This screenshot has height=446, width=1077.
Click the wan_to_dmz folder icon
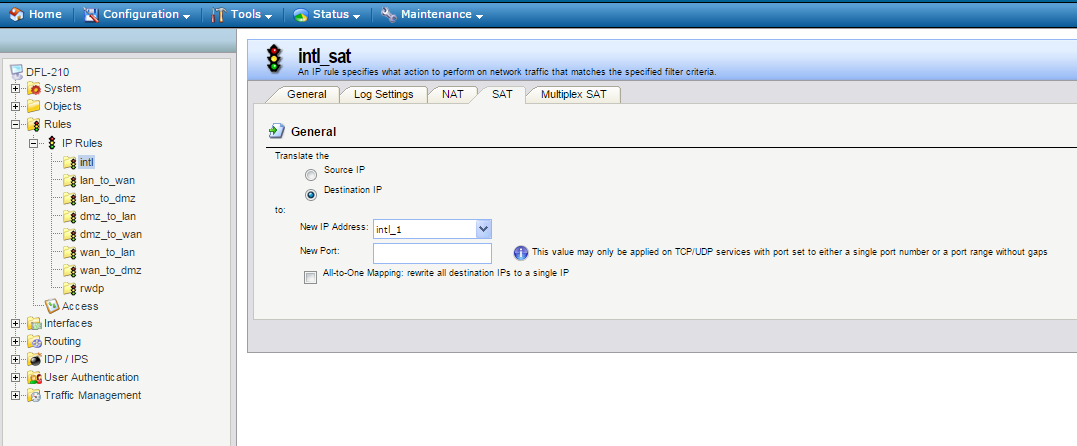click(69, 270)
